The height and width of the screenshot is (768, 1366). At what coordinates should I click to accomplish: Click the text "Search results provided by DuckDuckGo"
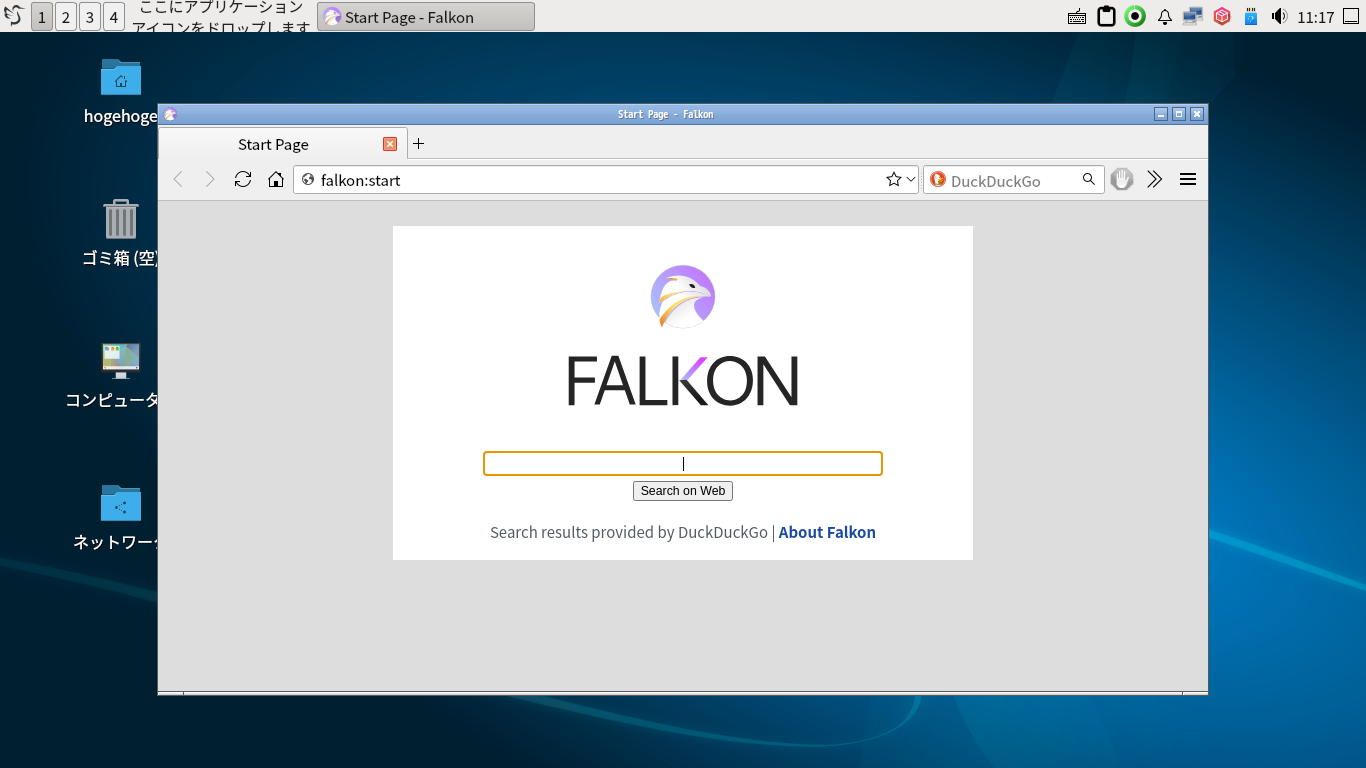point(629,532)
